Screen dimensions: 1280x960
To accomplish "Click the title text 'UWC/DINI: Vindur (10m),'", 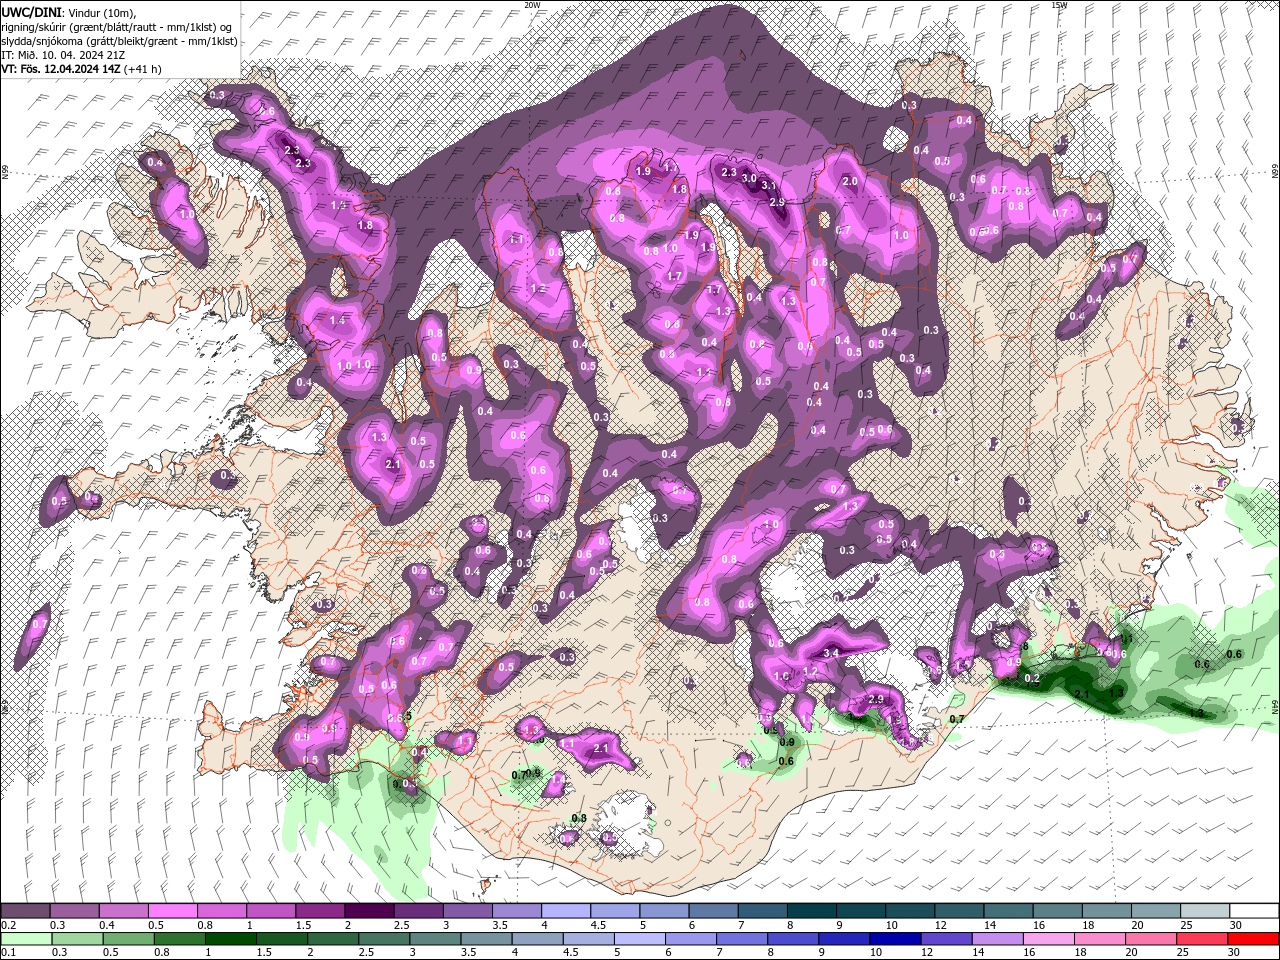I will point(69,12).
